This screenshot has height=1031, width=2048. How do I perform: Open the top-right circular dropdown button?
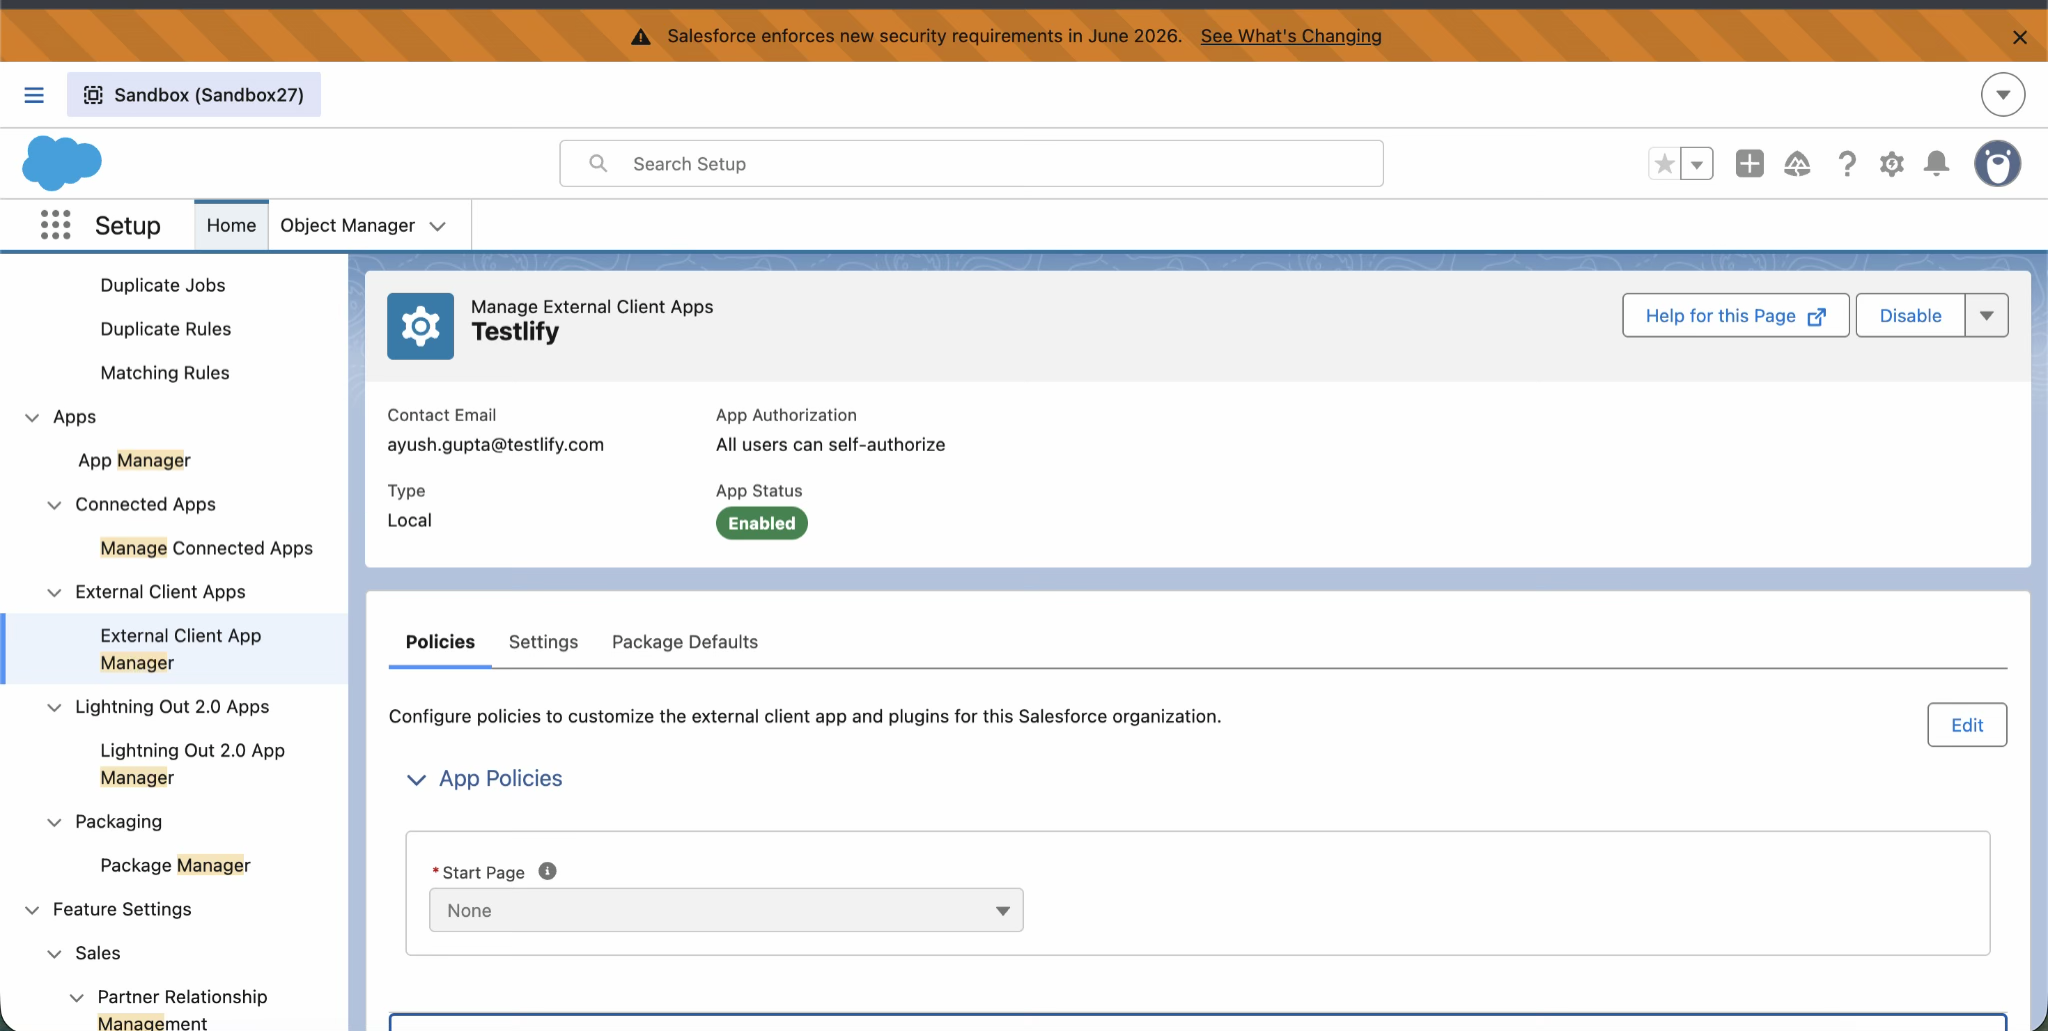coord(2003,95)
